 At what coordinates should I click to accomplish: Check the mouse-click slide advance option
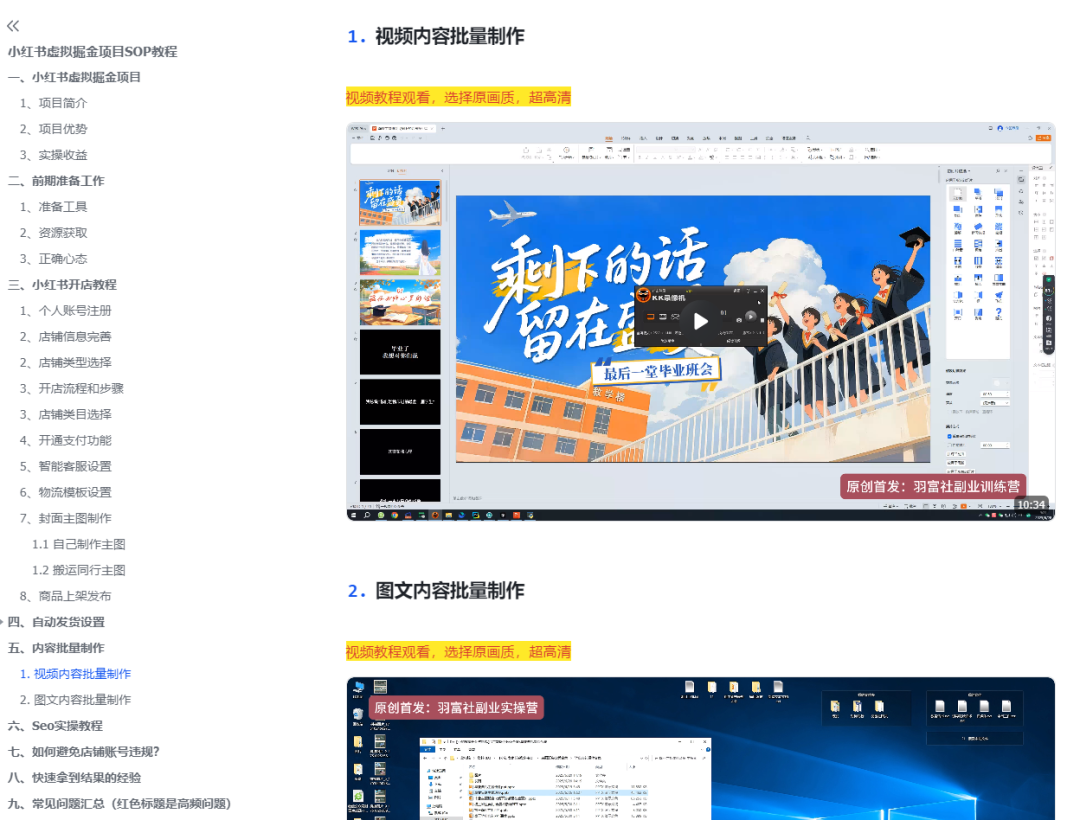[949, 436]
